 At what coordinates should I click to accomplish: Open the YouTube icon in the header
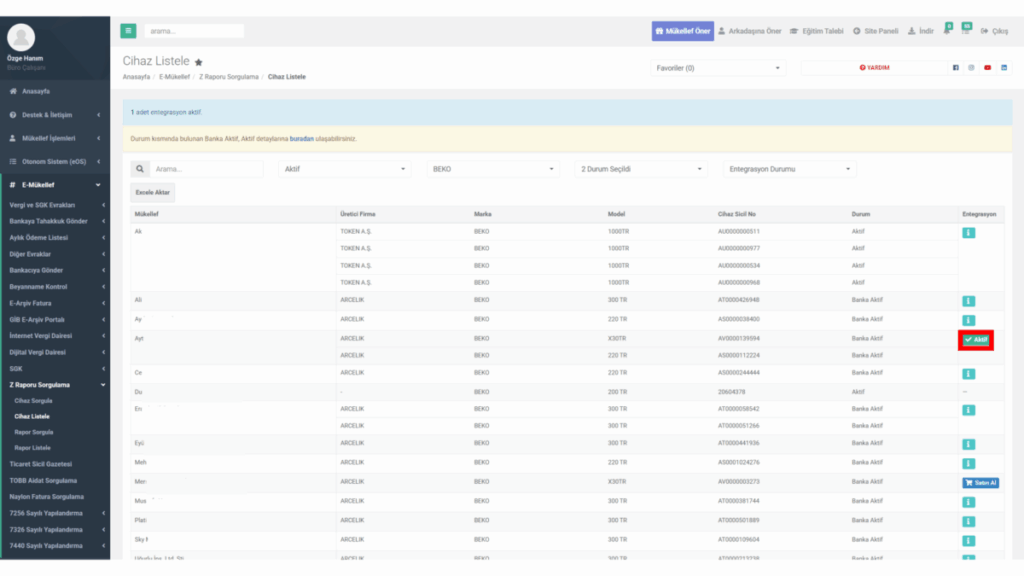click(987, 68)
